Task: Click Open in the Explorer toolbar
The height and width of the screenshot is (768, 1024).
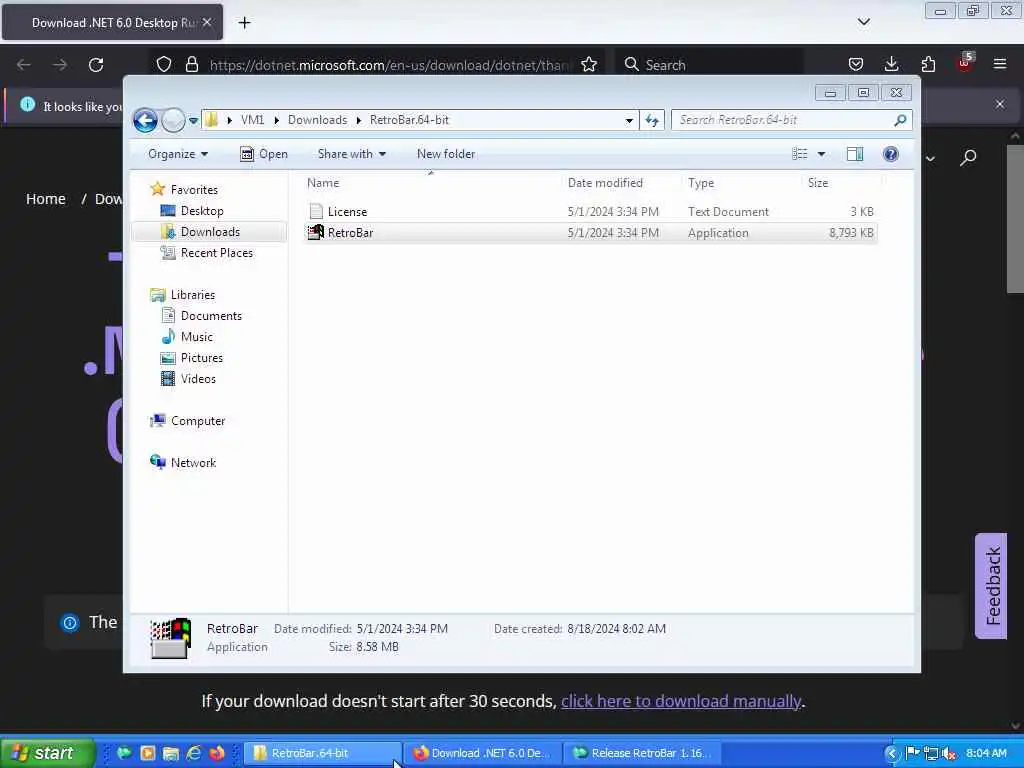Action: [x=264, y=154]
